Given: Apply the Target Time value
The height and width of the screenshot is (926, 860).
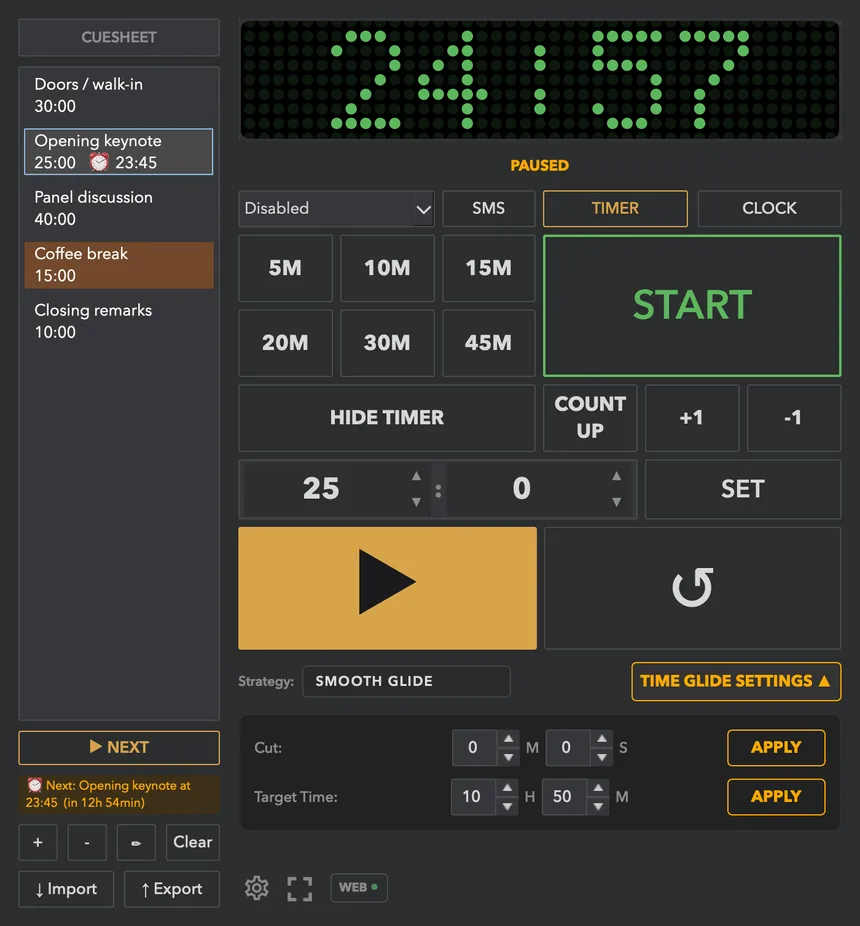Looking at the screenshot, I should [x=776, y=797].
